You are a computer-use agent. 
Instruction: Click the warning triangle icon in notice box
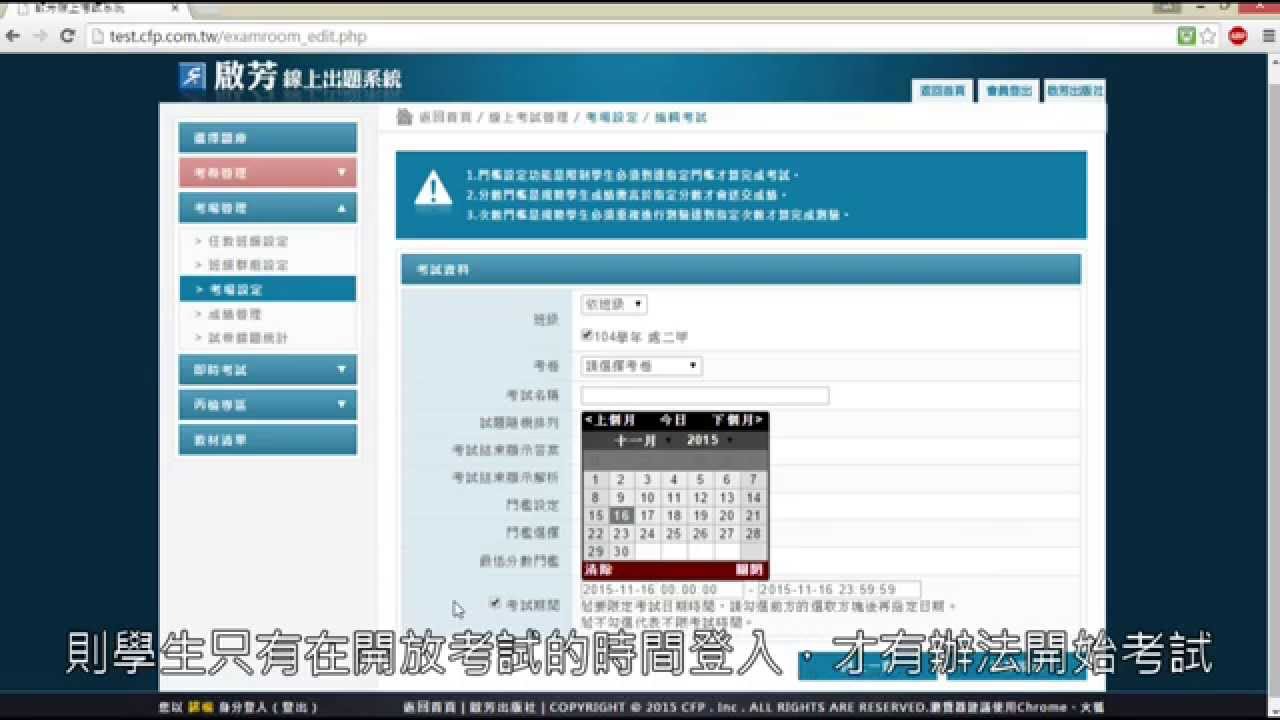coord(433,187)
